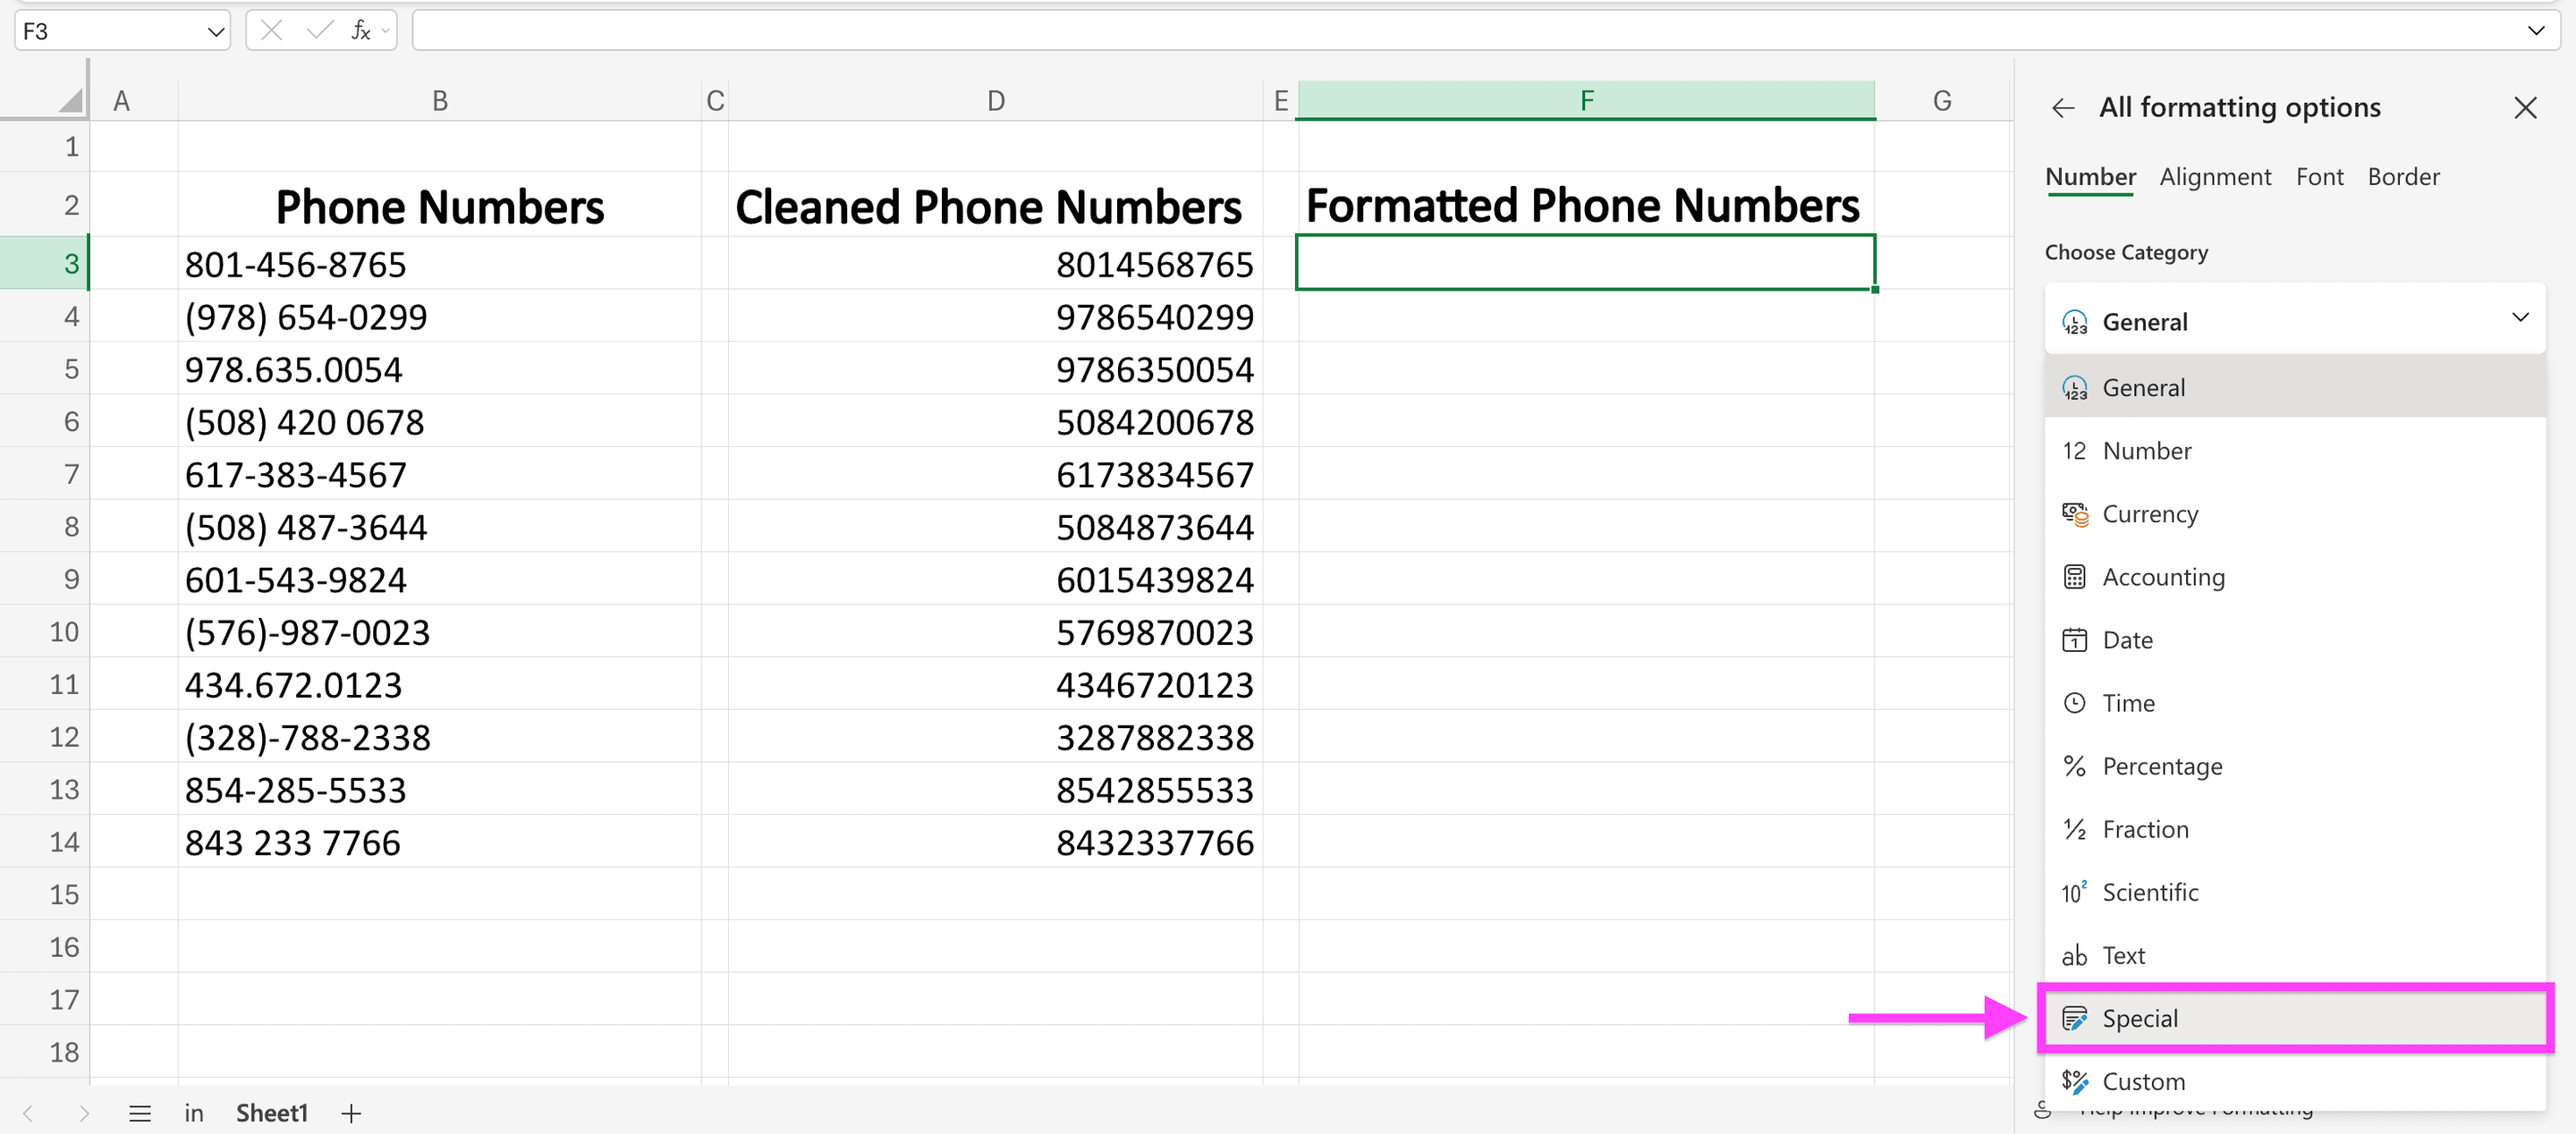
Task: Go to previous sheet arrow
Action: (28, 1113)
